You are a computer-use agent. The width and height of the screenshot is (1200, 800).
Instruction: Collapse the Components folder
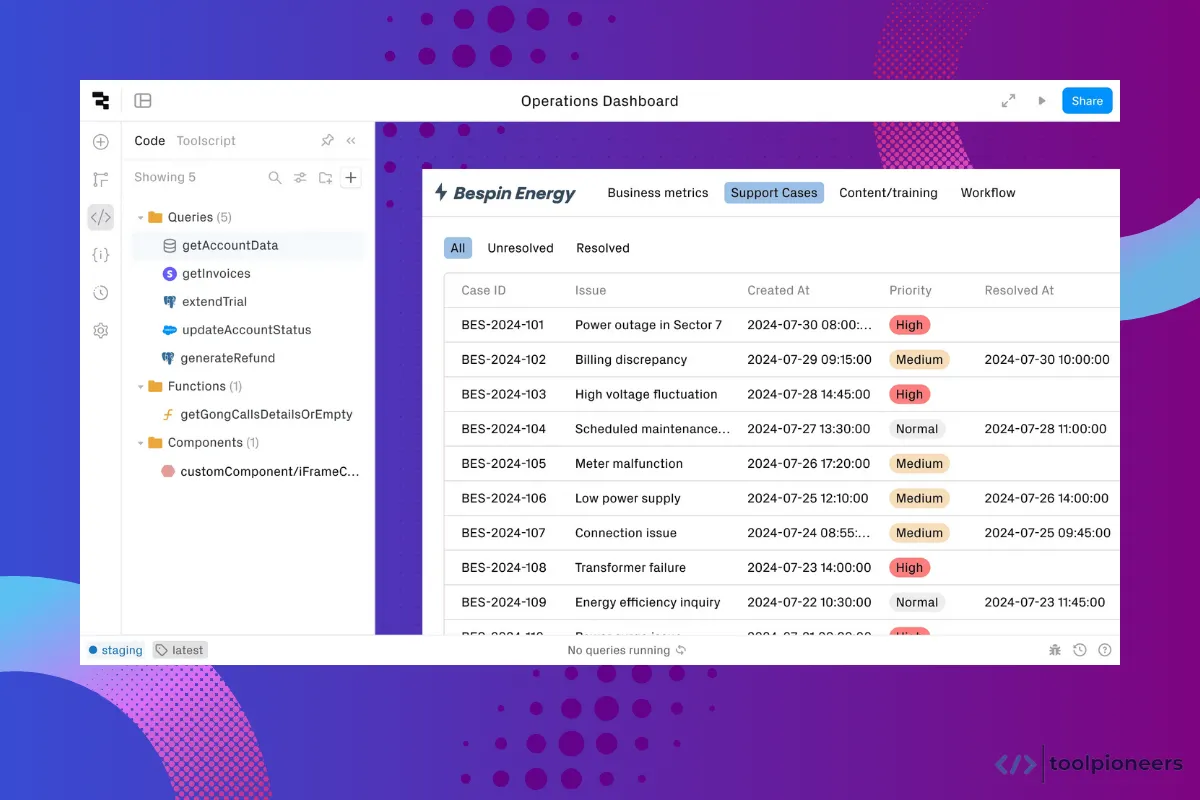click(x=141, y=442)
